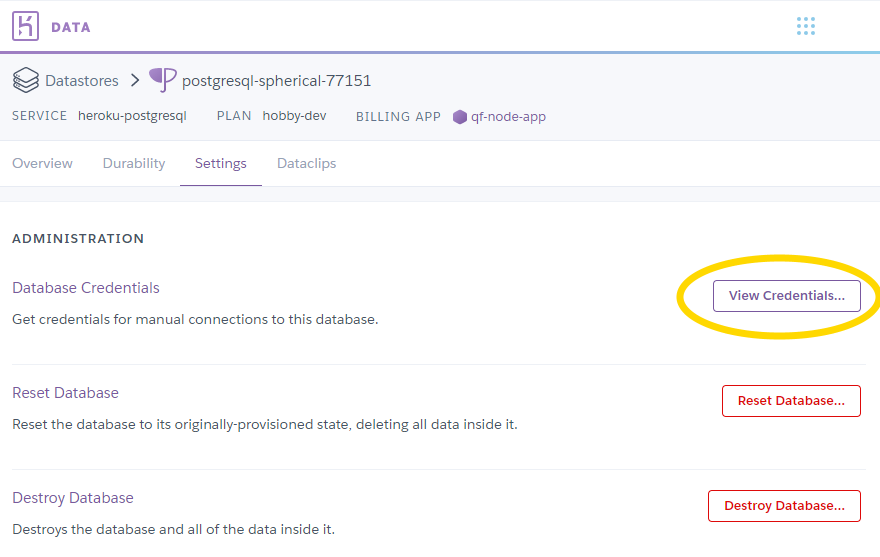Click the Destroy Database section heading
The width and height of the screenshot is (880, 557).
pyautogui.click(x=72, y=498)
